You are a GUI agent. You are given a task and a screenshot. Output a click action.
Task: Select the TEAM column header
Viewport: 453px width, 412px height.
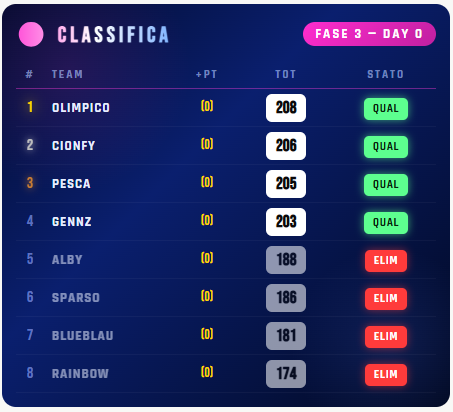coord(67,74)
